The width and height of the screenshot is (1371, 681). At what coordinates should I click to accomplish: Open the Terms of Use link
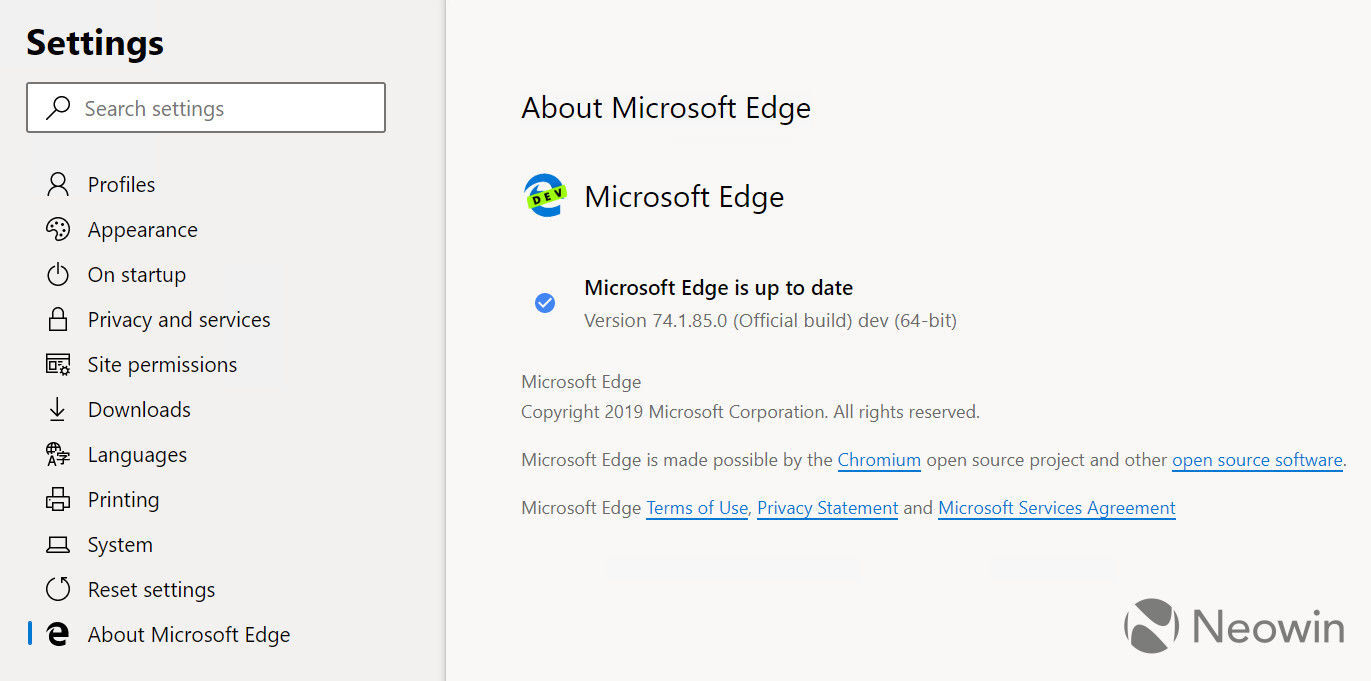point(696,507)
